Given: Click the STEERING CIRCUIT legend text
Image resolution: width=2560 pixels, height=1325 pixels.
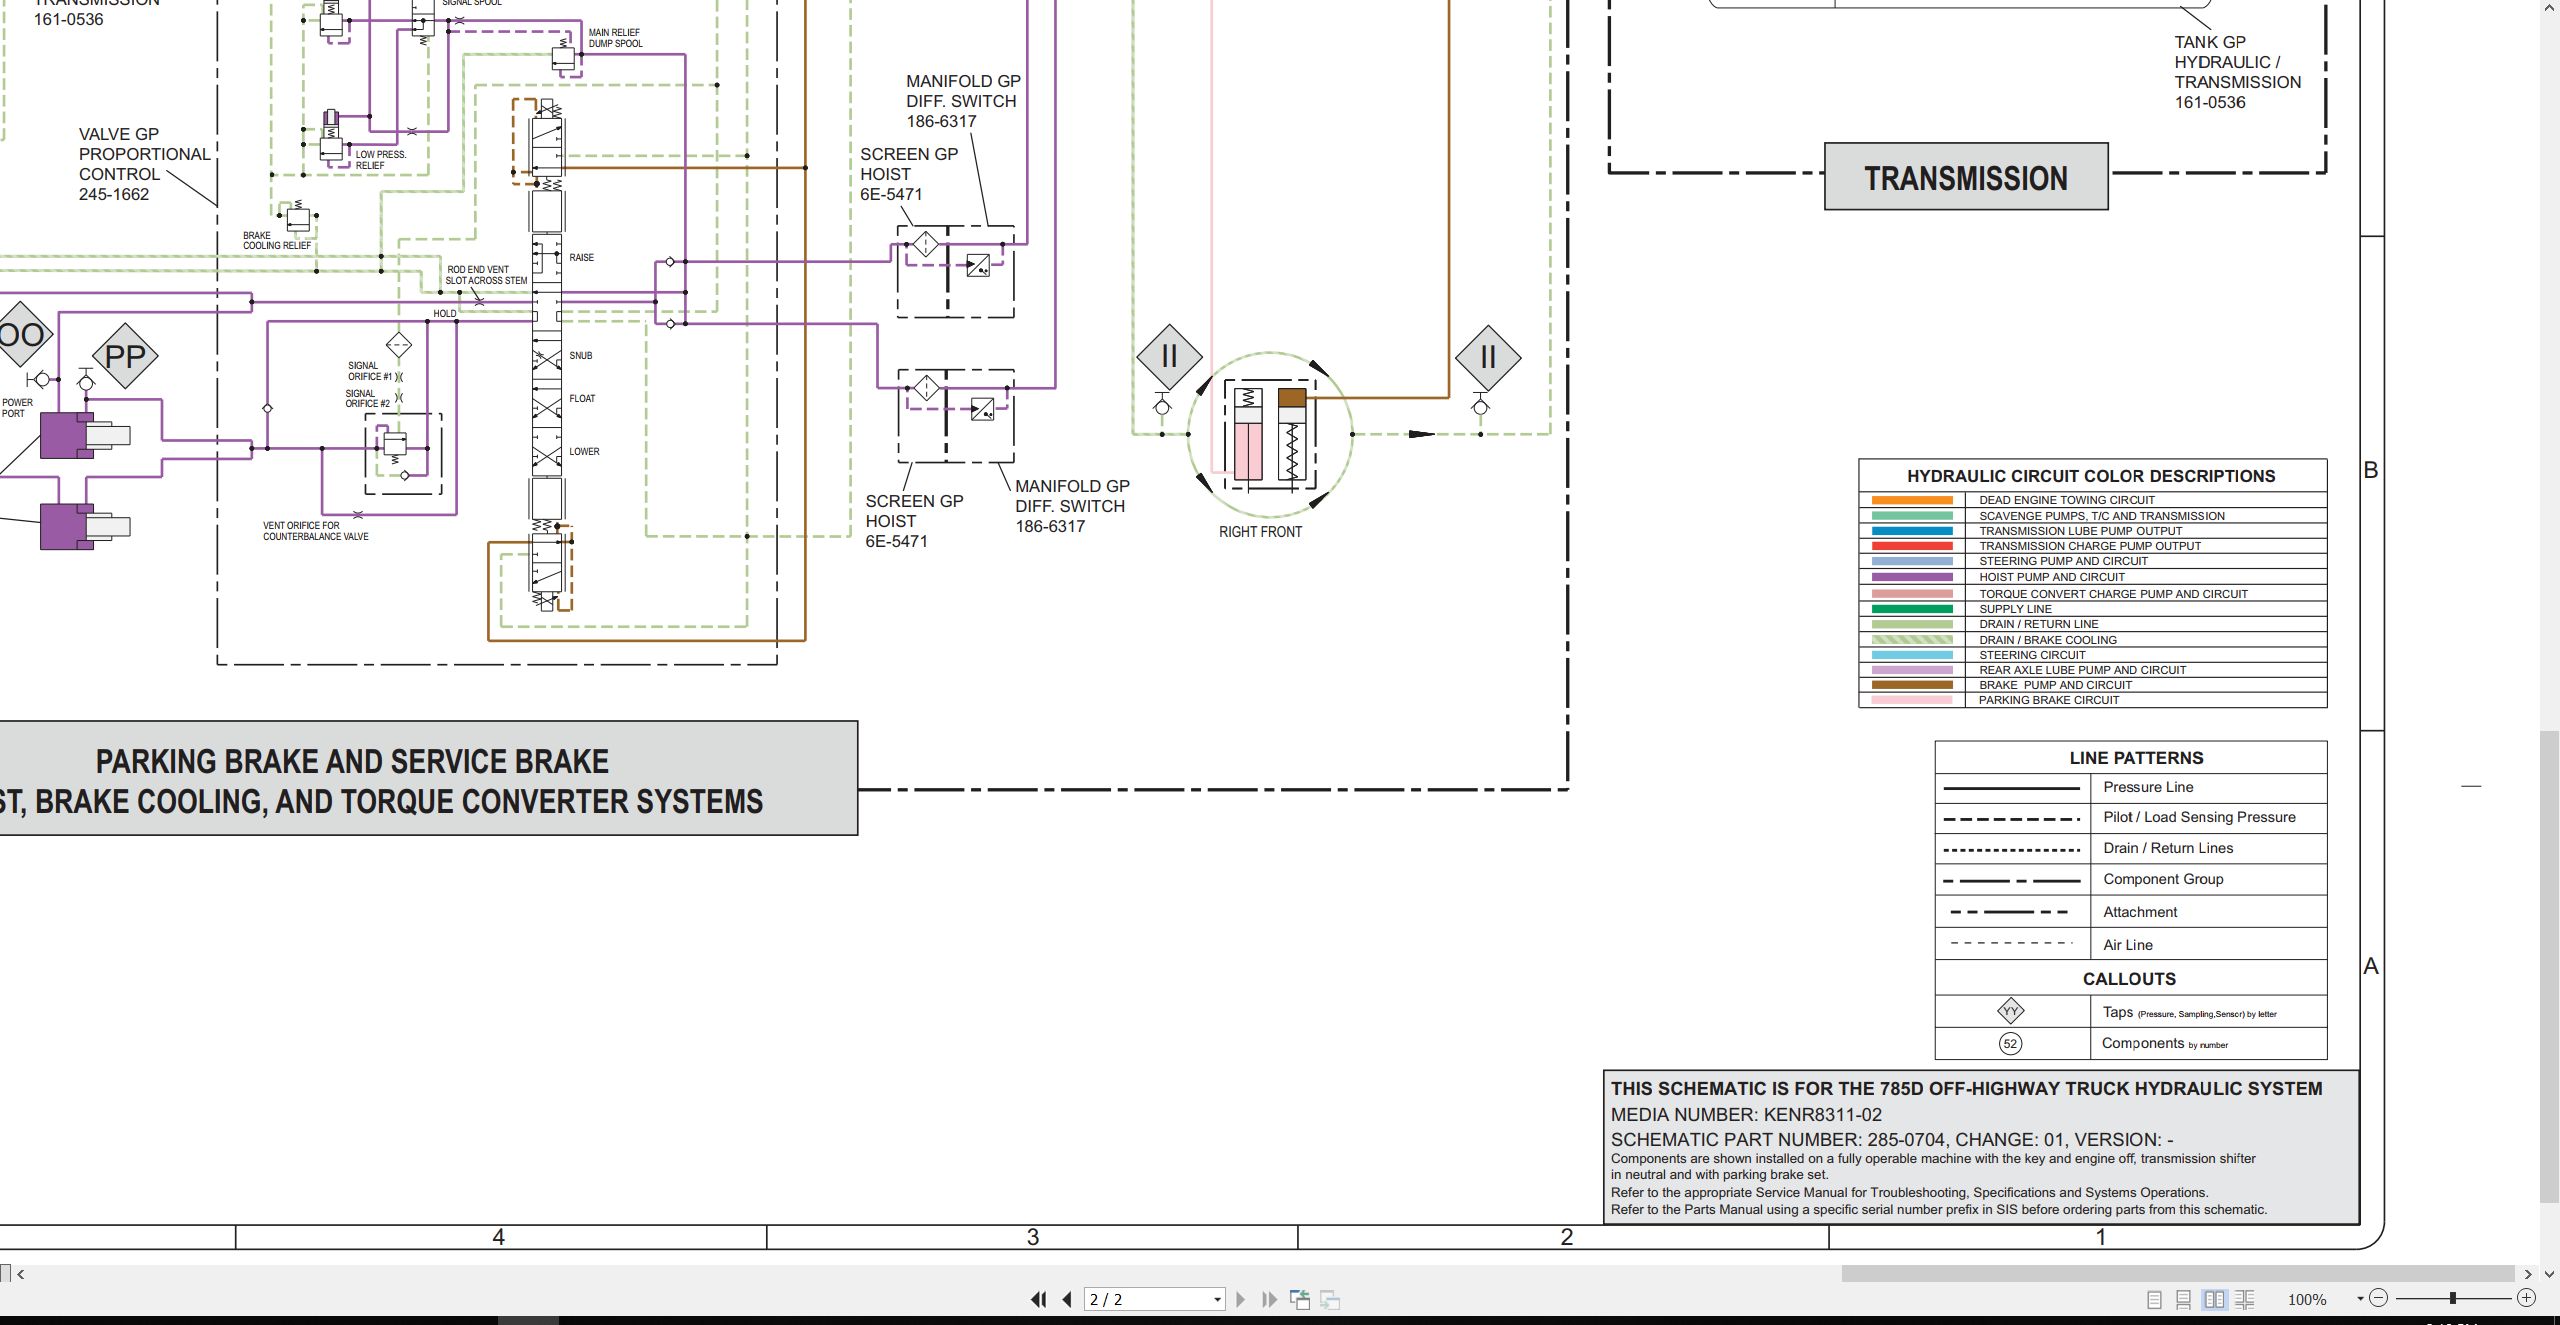Looking at the screenshot, I should (2032, 655).
